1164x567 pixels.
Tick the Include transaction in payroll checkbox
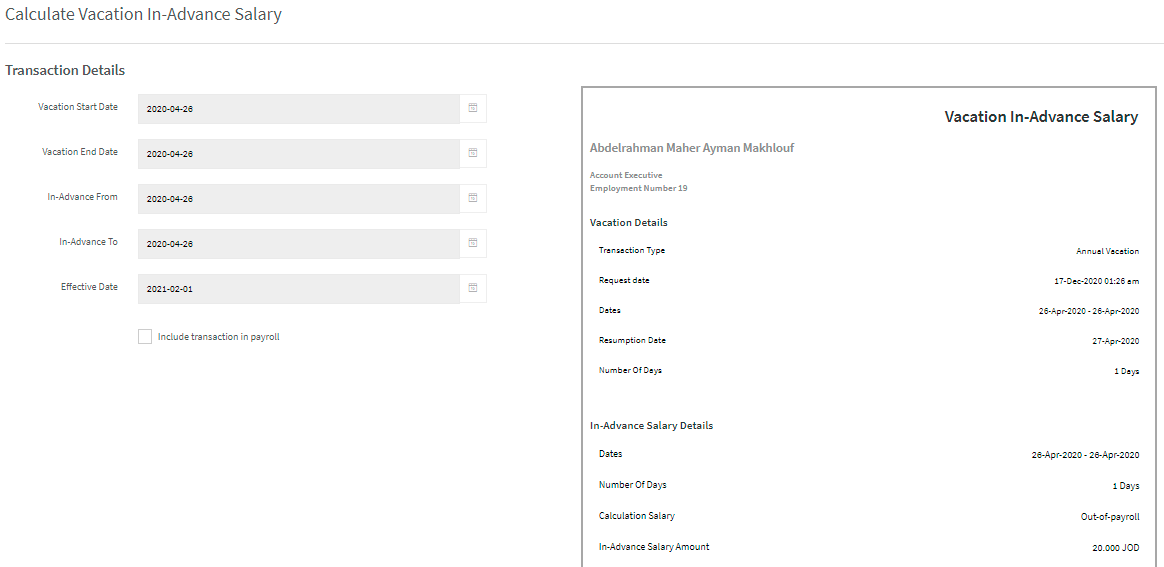tap(145, 337)
